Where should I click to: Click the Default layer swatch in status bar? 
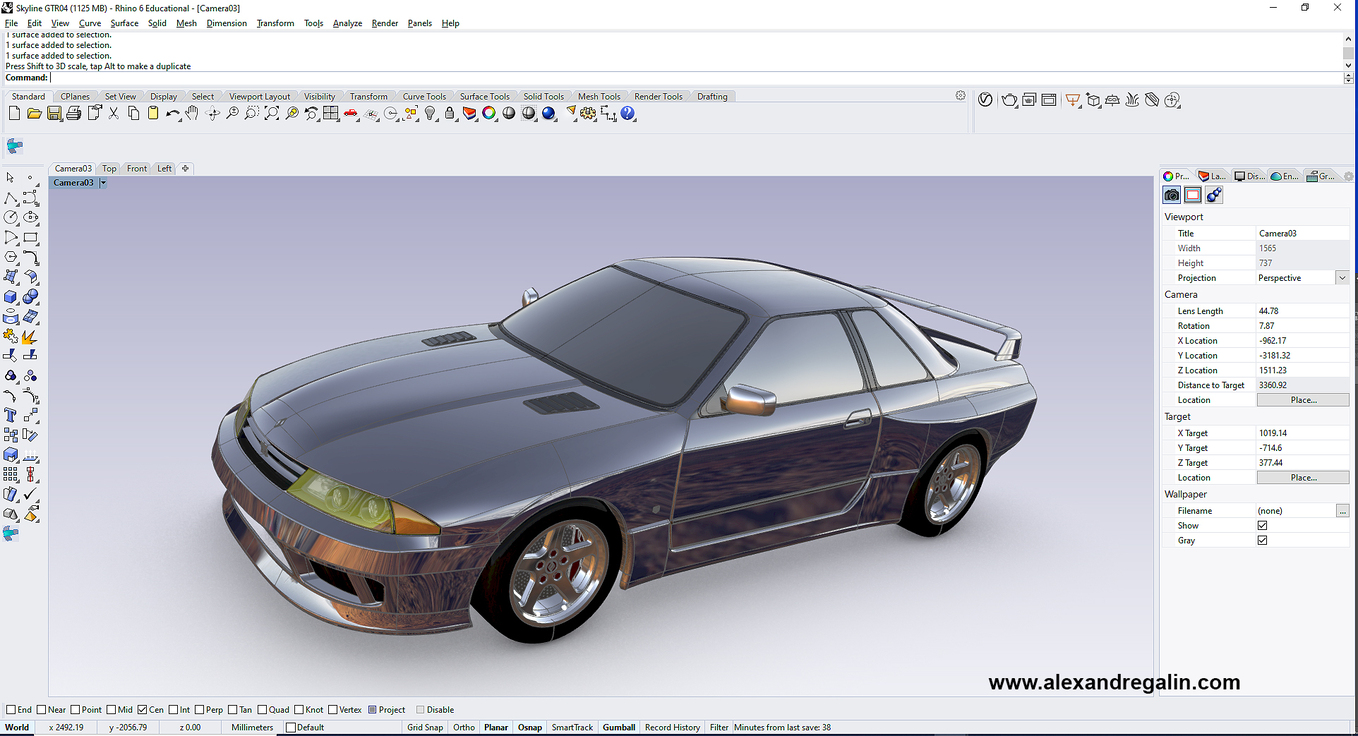point(291,727)
